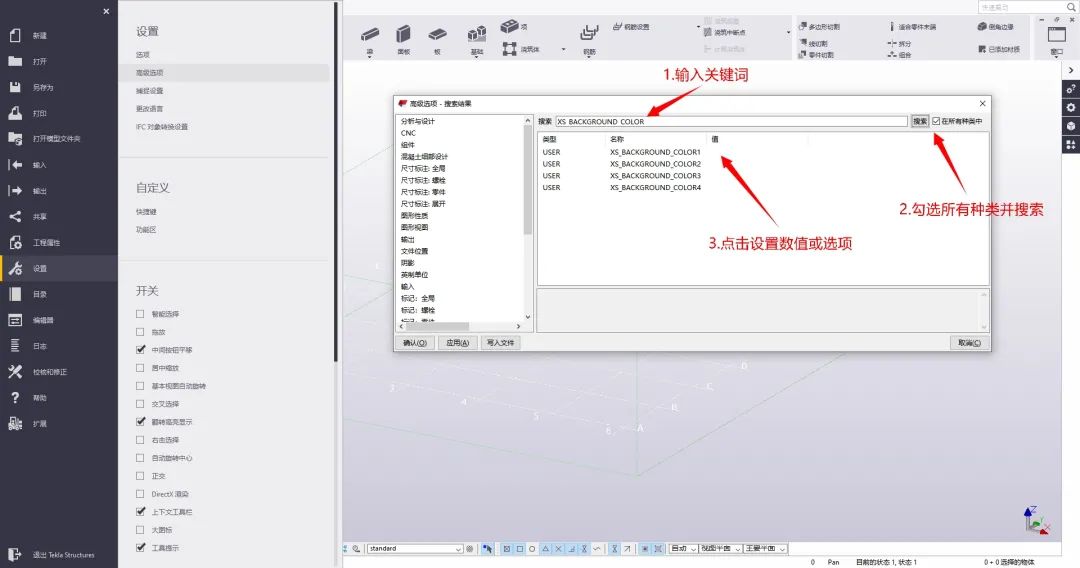Click the 另存为 save-as disk icon
Viewport: 1080px width, 568px height.
(x=15, y=87)
